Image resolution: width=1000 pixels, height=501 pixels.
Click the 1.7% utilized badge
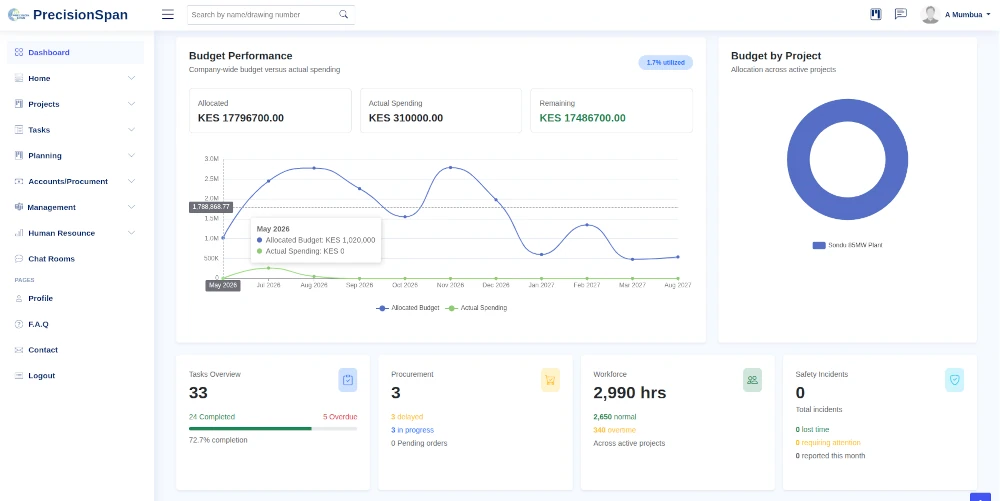coord(665,62)
